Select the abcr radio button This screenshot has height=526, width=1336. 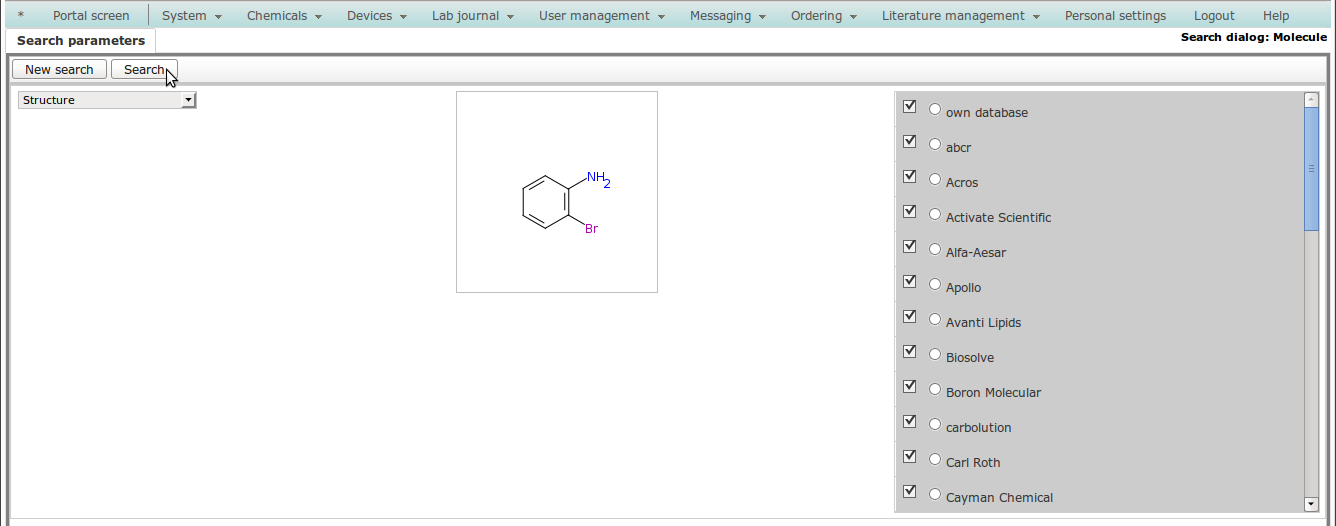point(935,144)
